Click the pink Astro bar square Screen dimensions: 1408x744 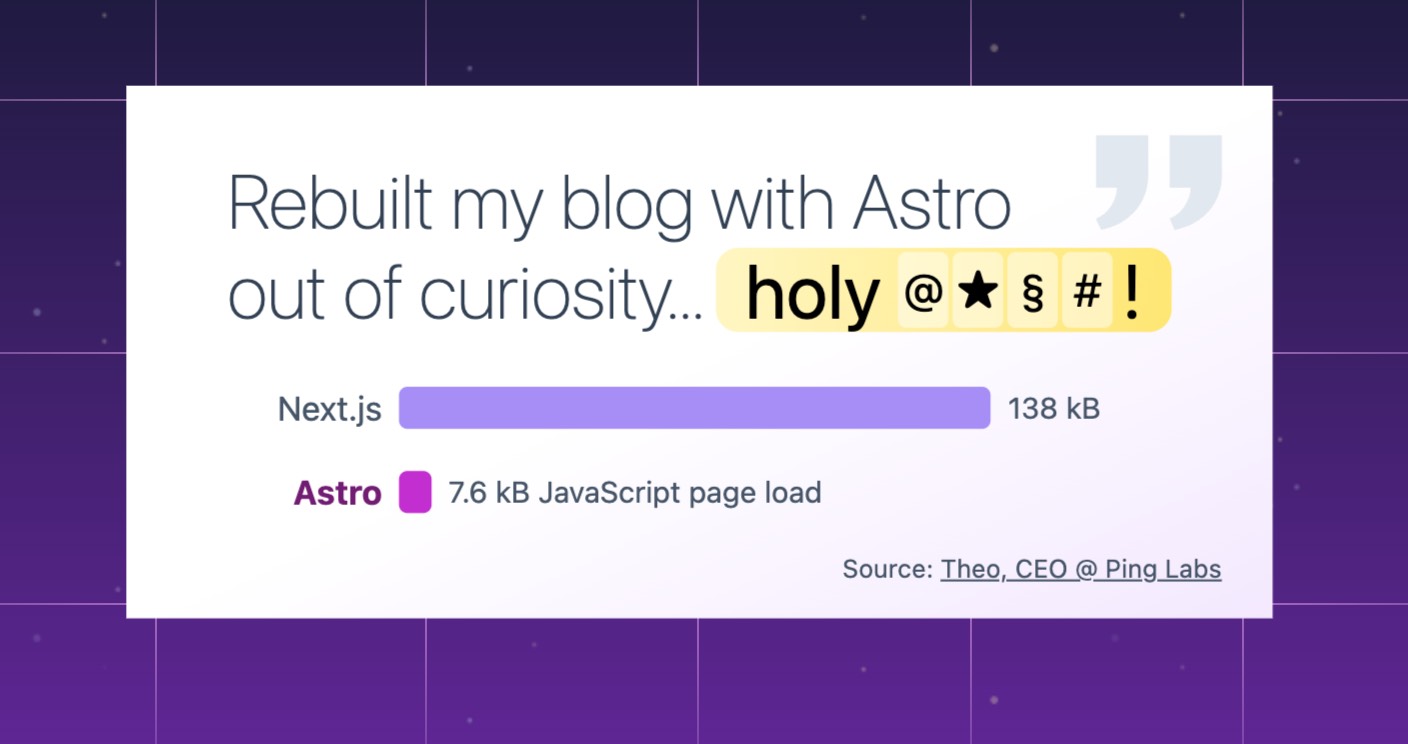click(x=415, y=492)
